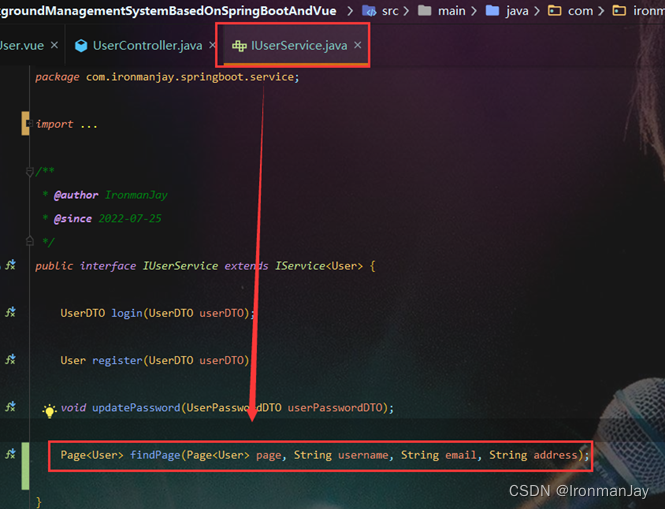Click IService<User> in extends clause
665x509 pixels.
click(319, 266)
